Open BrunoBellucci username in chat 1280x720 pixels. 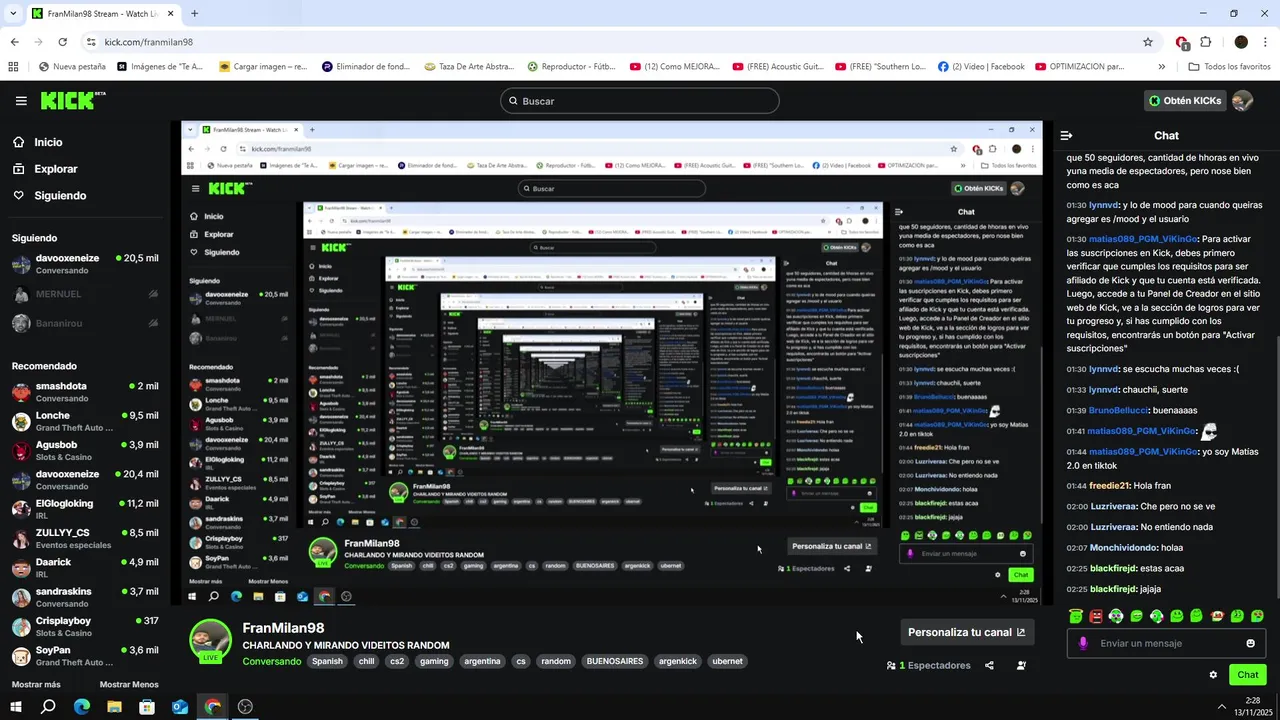[1118, 410]
